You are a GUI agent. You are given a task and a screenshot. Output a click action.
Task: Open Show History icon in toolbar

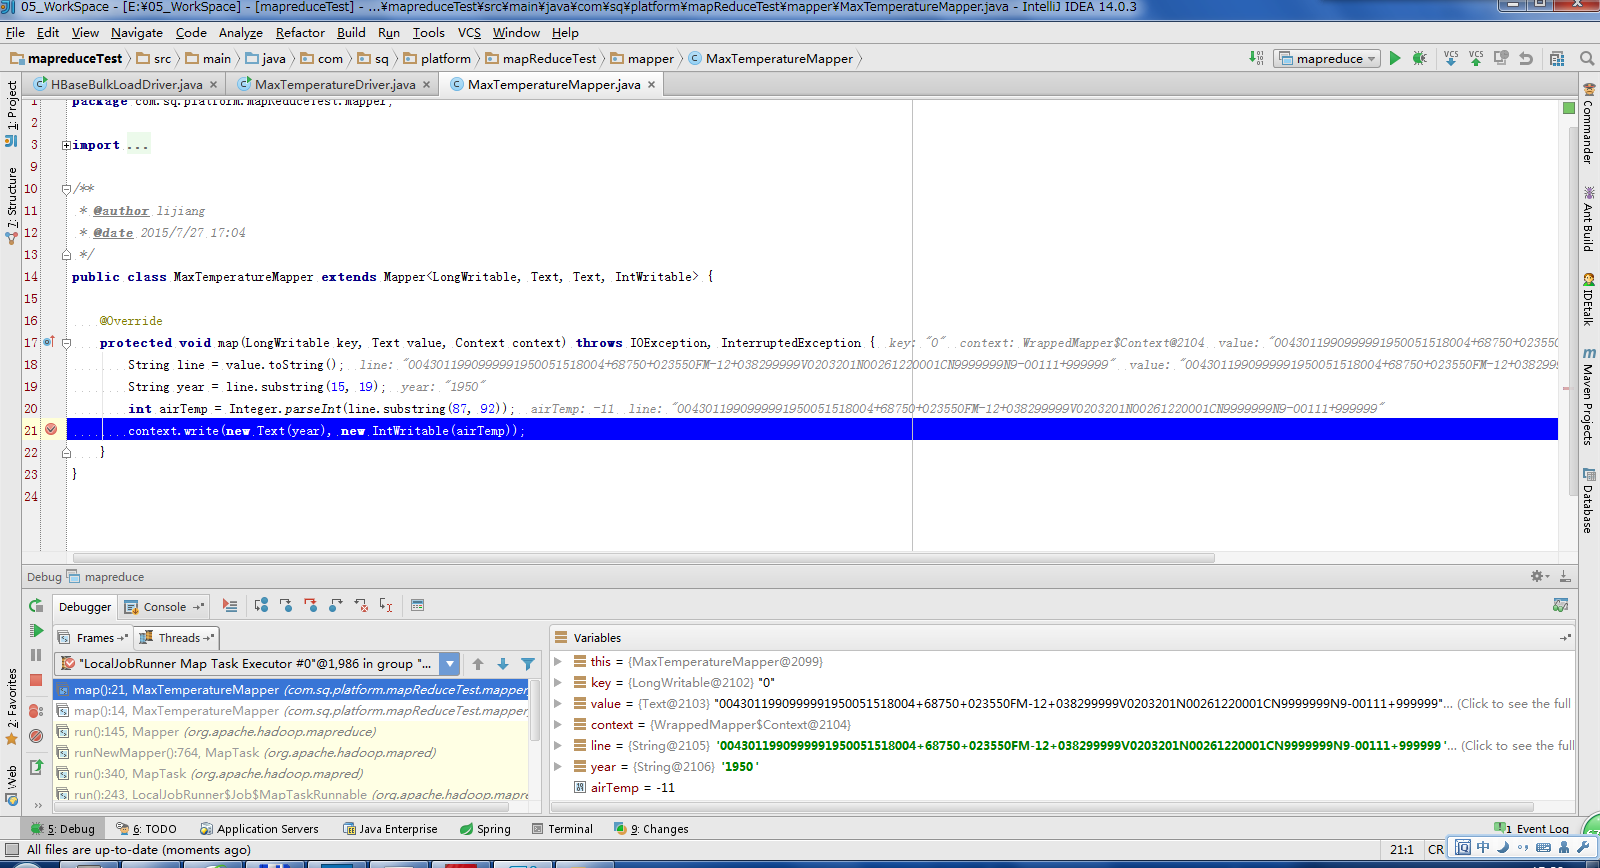[1501, 58]
